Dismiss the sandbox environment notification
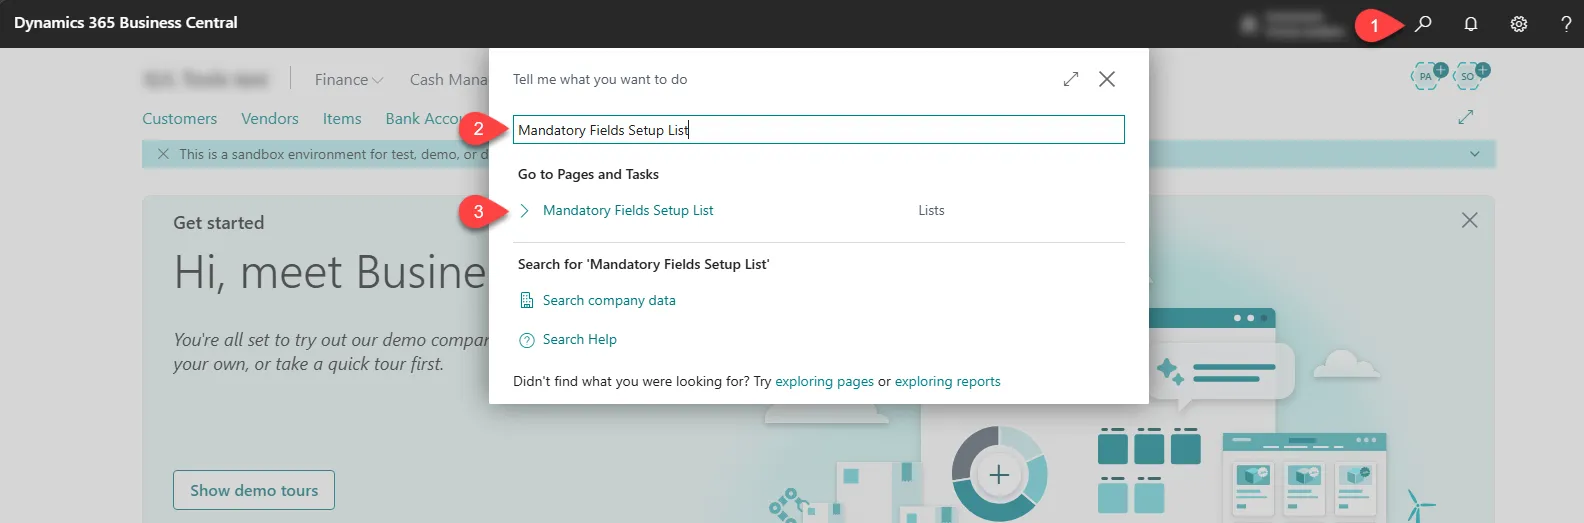 tap(163, 154)
